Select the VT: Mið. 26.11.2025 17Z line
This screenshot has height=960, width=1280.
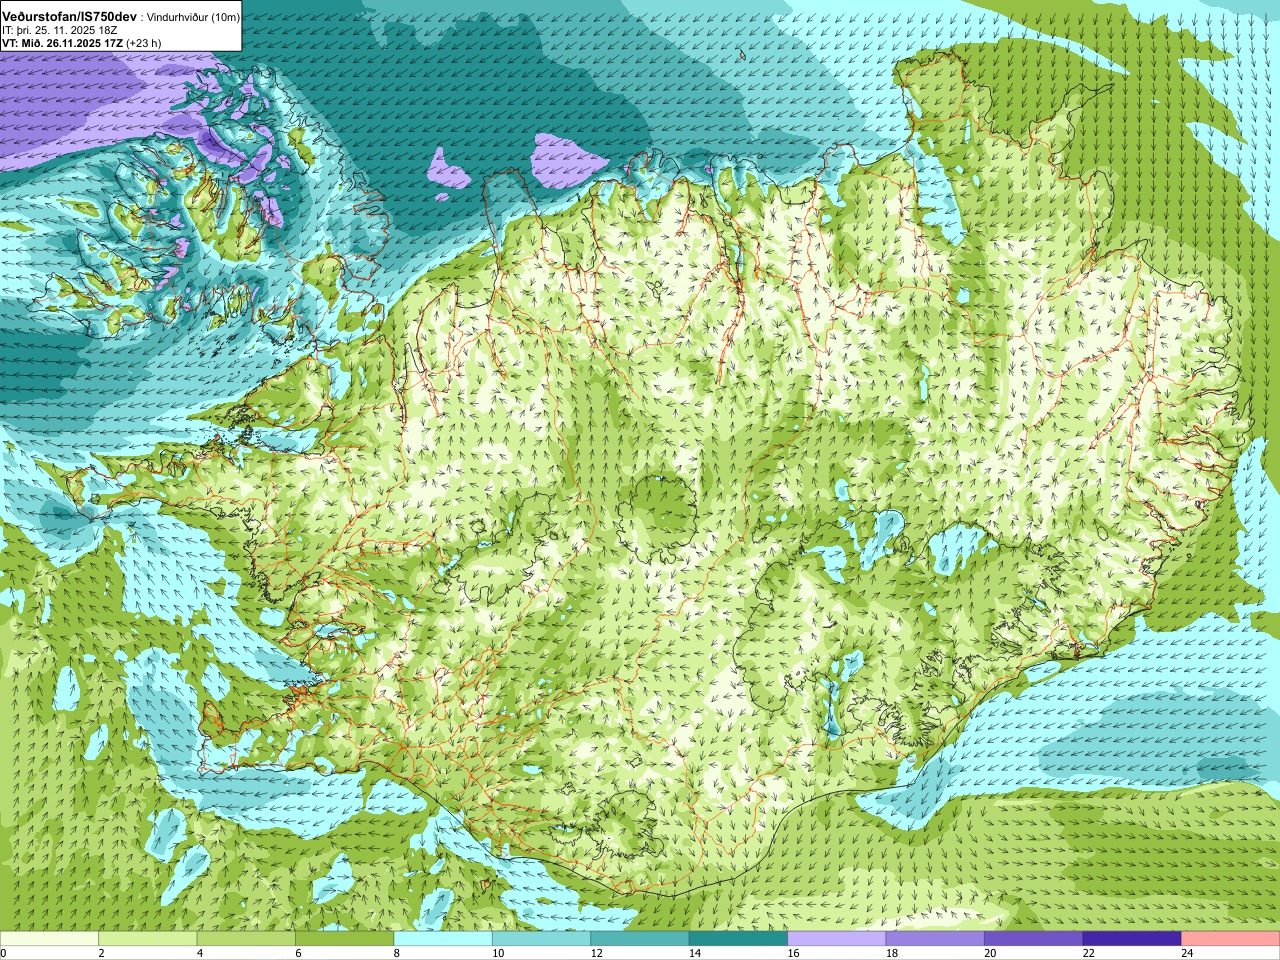pyautogui.click(x=63, y=43)
